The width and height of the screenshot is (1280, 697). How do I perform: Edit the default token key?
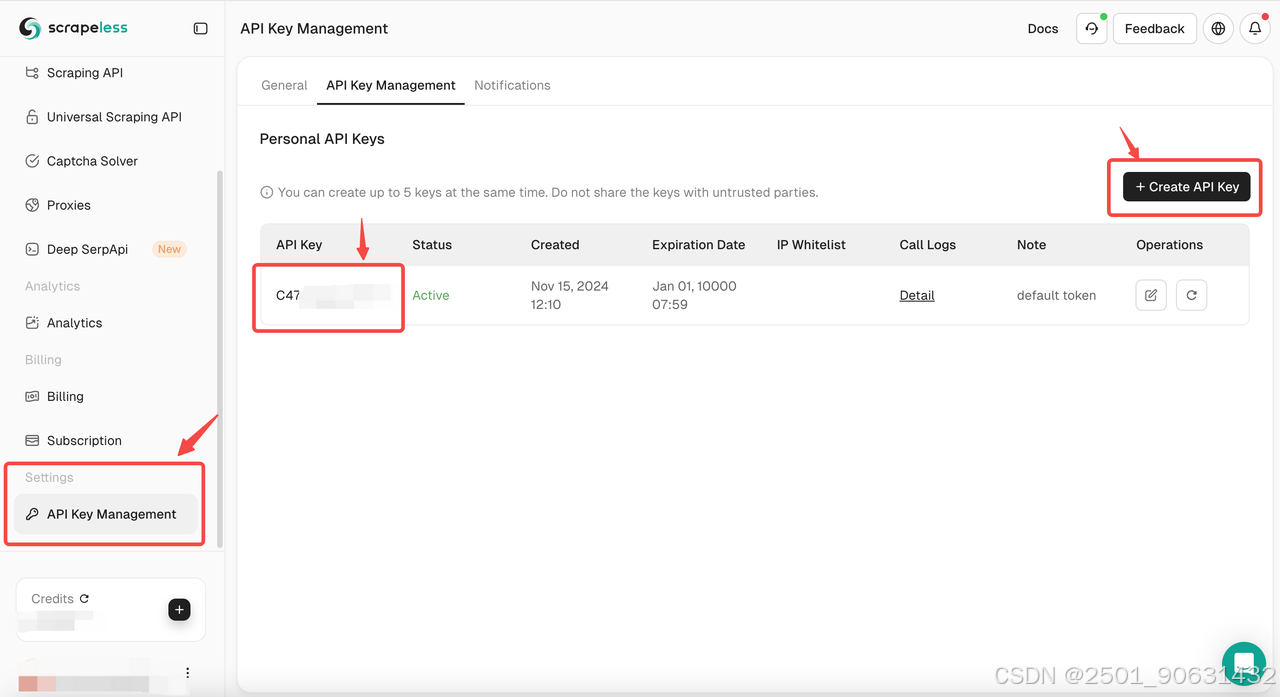coord(1151,295)
